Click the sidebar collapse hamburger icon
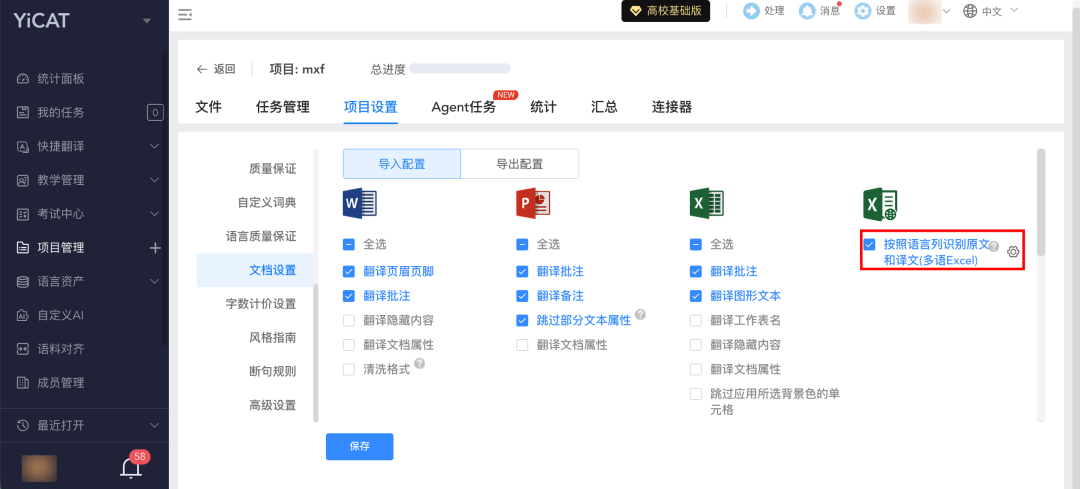The image size is (1080, 489). [185, 14]
